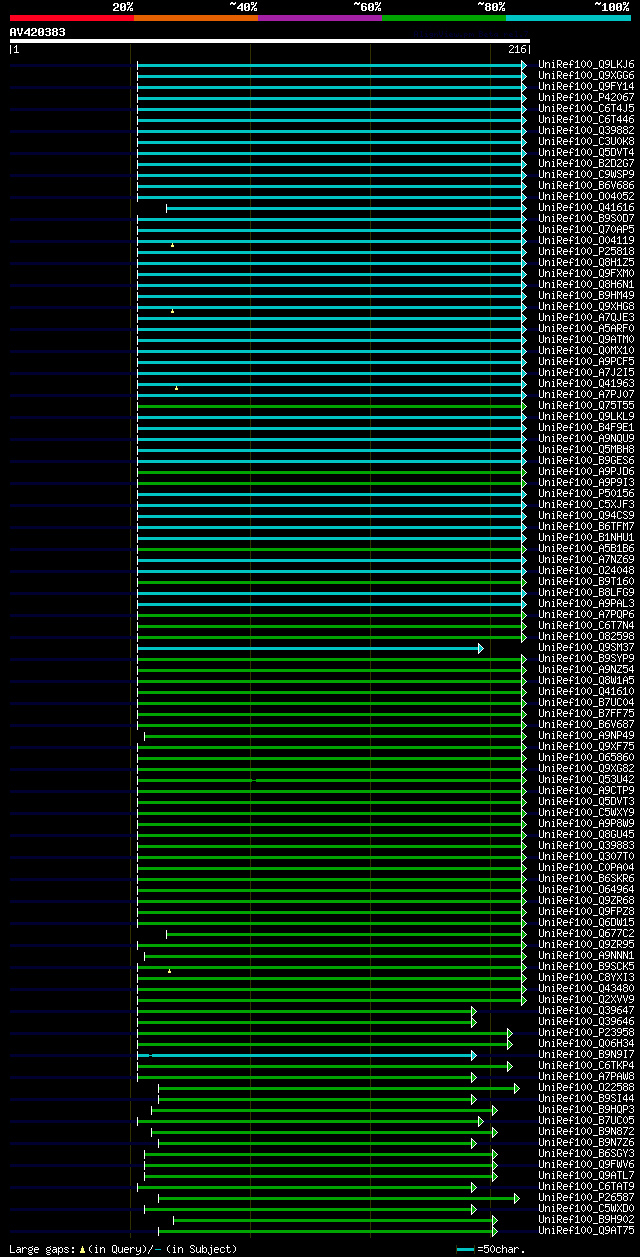The height and width of the screenshot is (1257, 640).
Task: Click the red 20% identity legend bar
Action: (72, 18)
